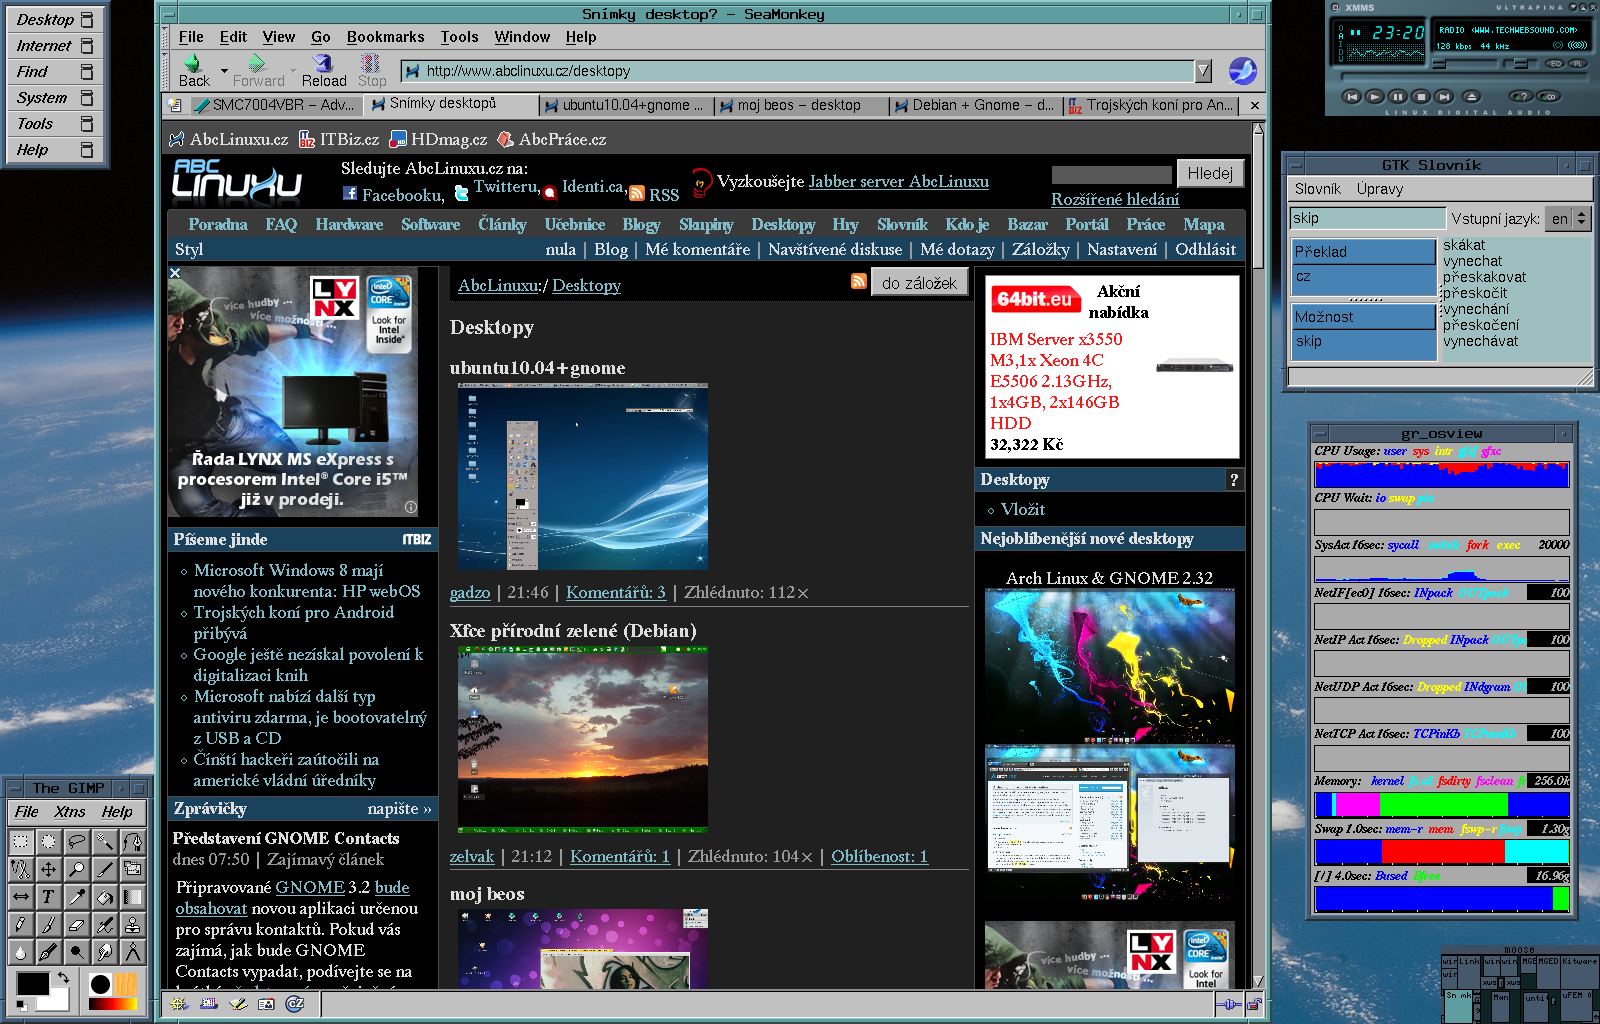Click Hledej search button
The height and width of the screenshot is (1024, 1600).
tap(1210, 173)
